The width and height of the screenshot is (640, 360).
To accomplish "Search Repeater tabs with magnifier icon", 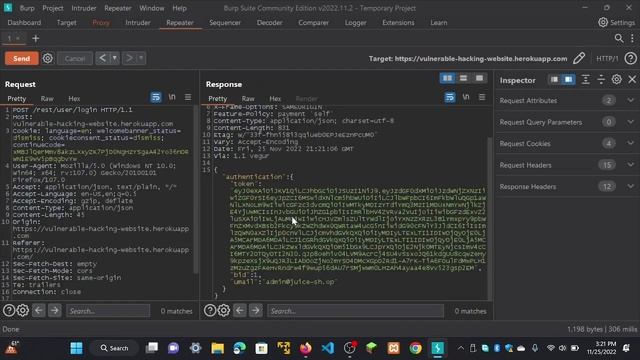I will tap(619, 38).
